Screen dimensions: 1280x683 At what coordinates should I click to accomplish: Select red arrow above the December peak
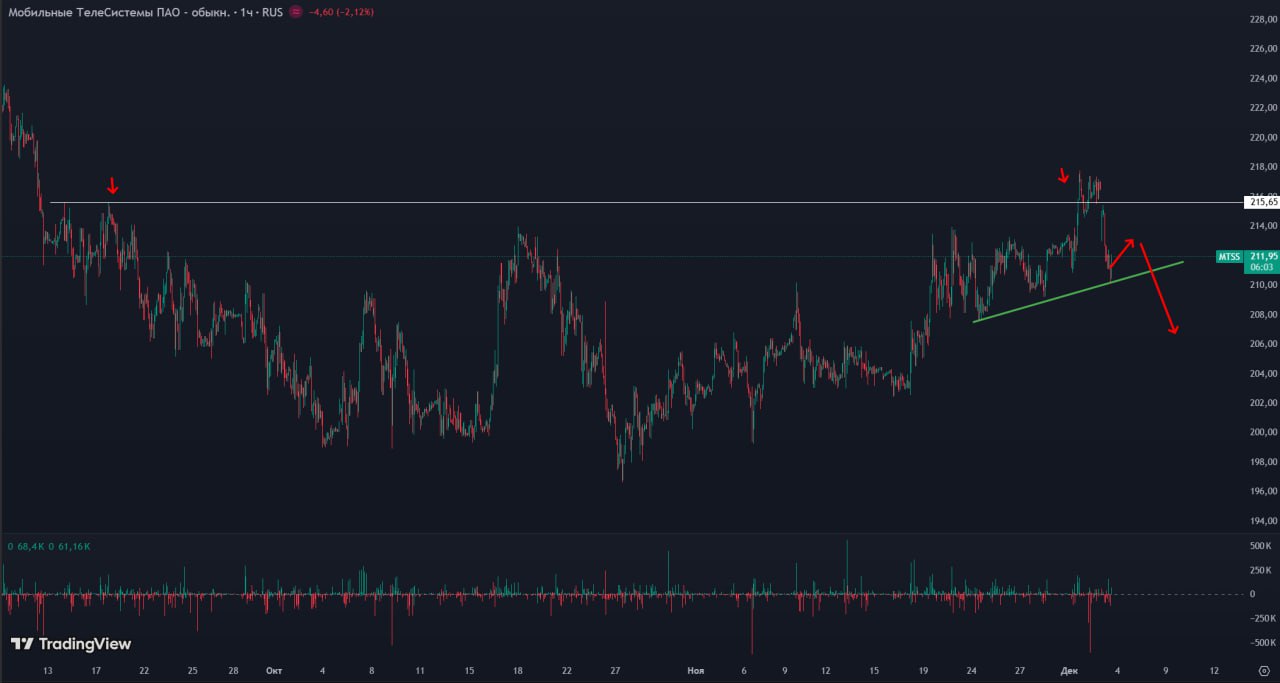point(1063,177)
